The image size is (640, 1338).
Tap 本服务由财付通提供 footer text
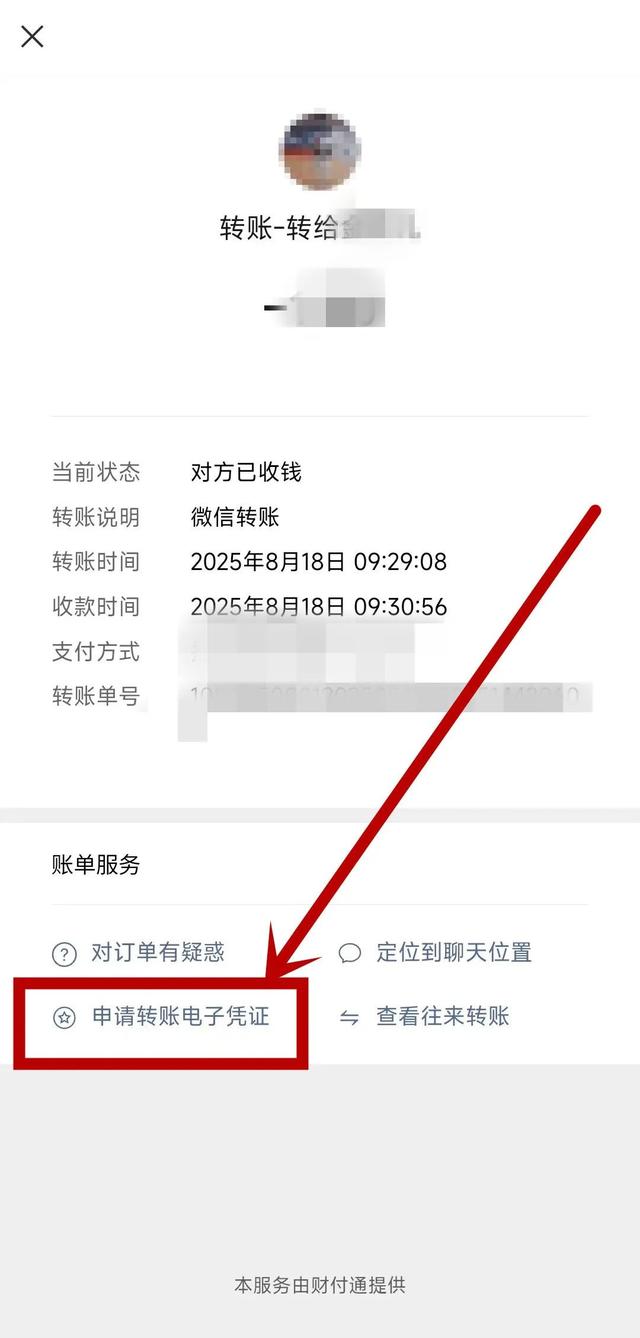pos(320,1285)
